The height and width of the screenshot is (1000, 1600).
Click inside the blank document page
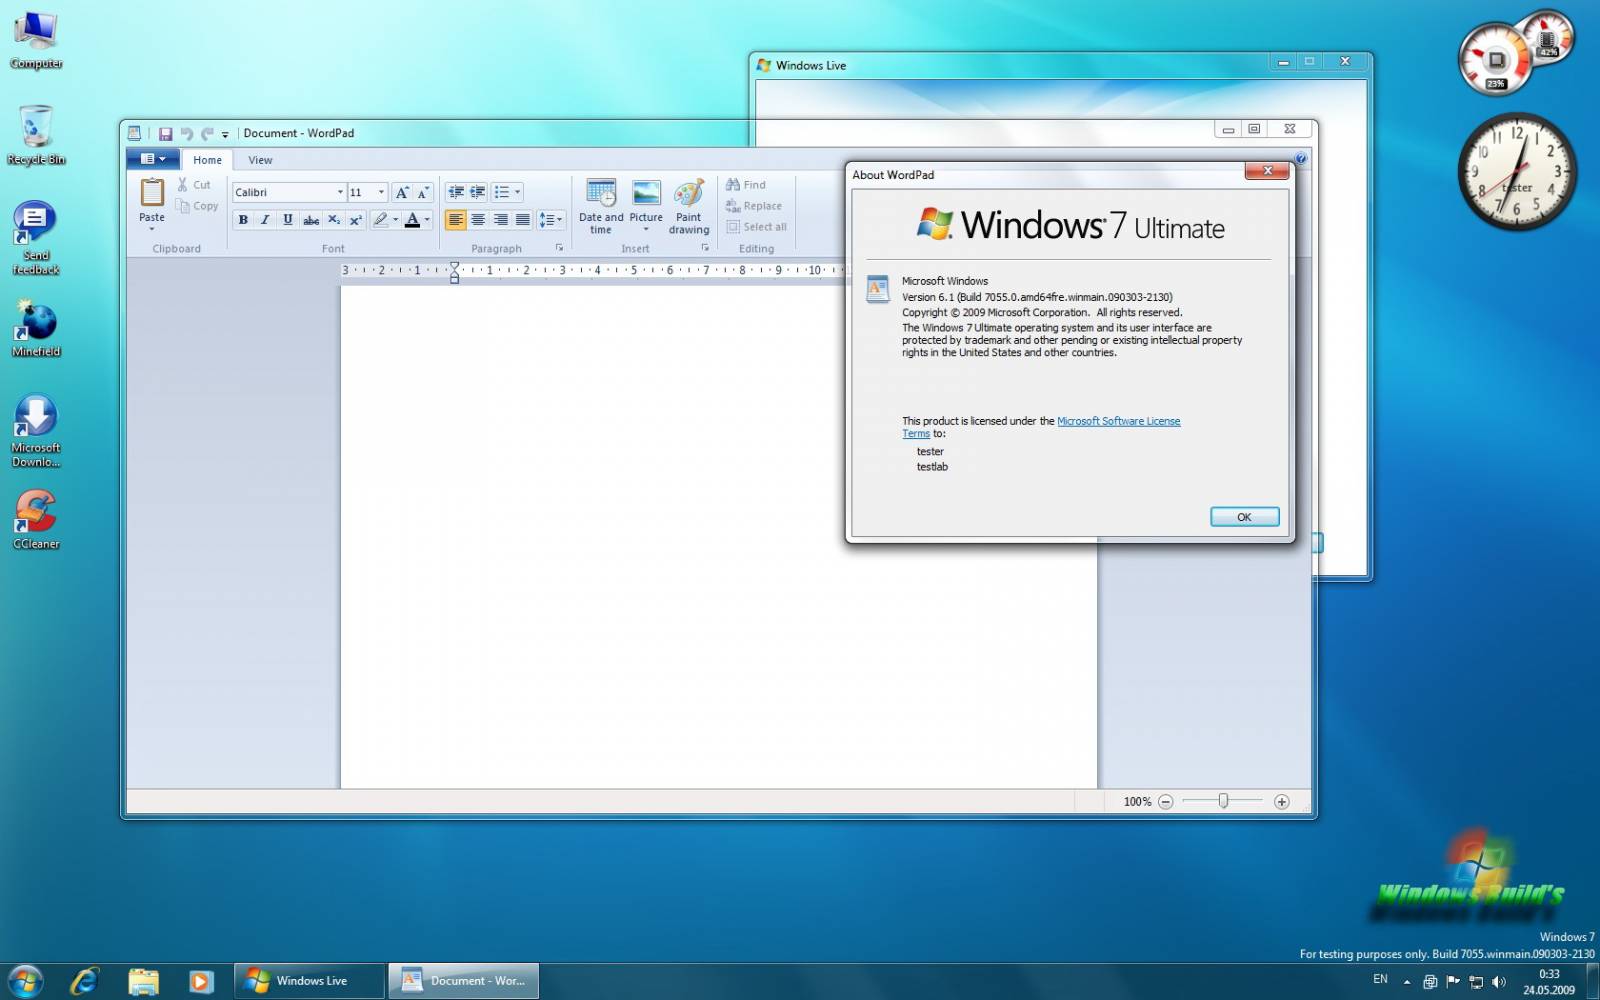coord(718,537)
